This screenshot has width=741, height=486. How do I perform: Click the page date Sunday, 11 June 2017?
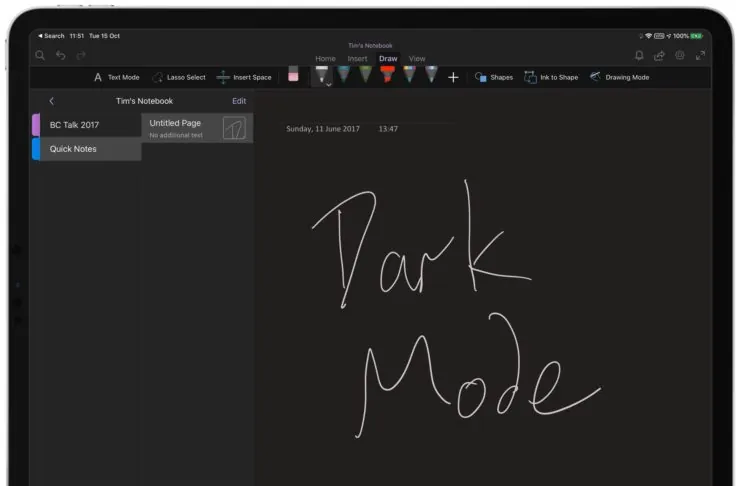(x=323, y=129)
